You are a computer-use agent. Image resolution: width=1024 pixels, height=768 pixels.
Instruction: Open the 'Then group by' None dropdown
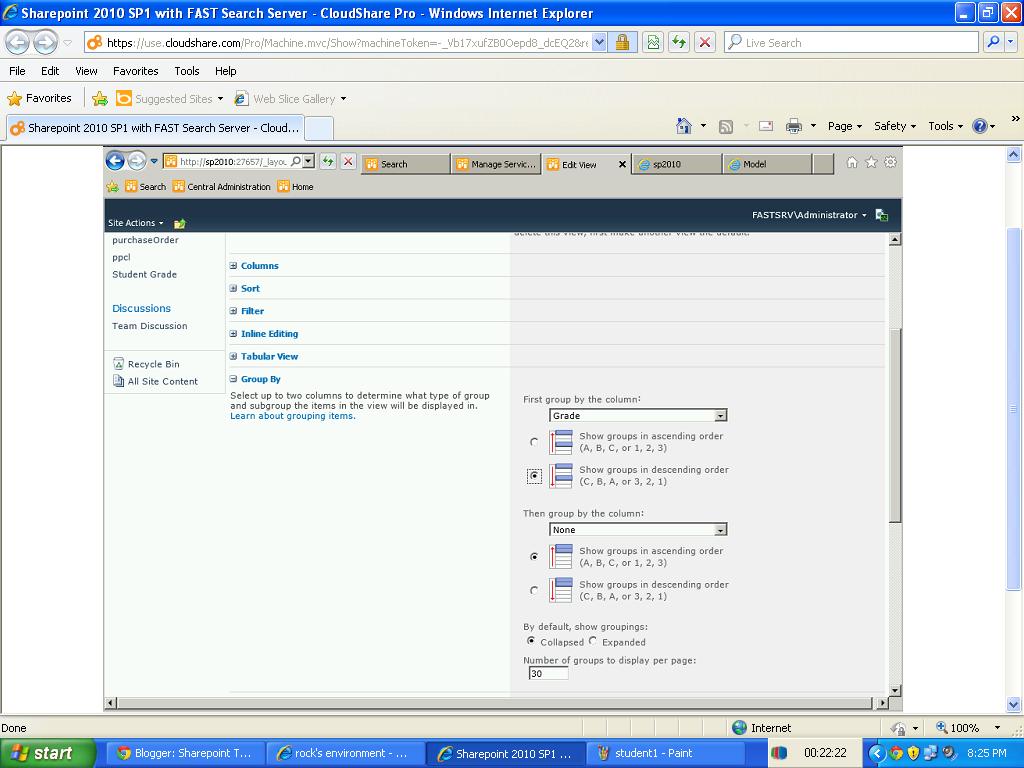tap(721, 529)
